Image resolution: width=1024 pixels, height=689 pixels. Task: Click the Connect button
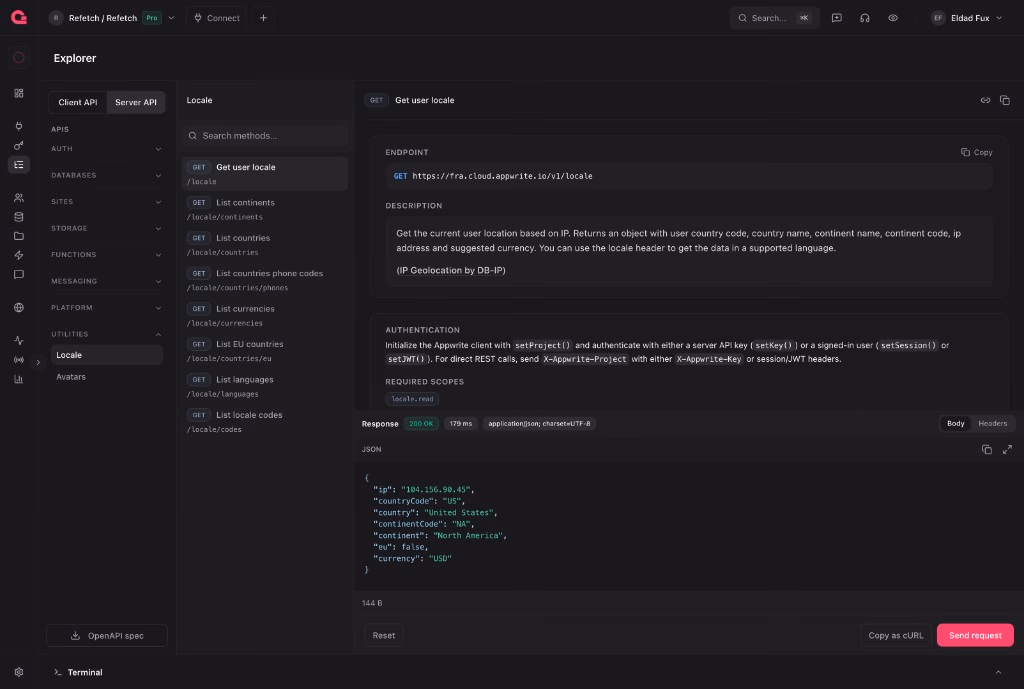(x=217, y=18)
